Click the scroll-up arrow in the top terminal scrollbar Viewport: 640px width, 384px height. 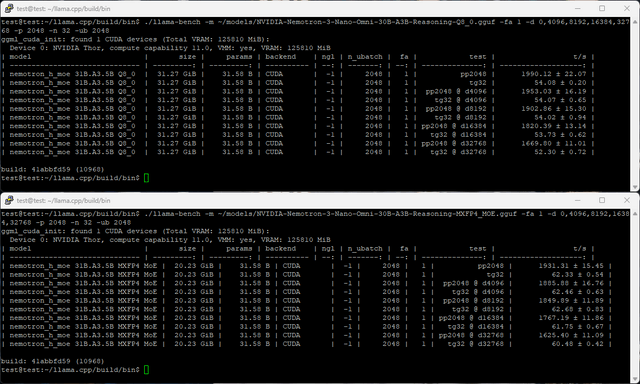pyautogui.click(x=635, y=22)
